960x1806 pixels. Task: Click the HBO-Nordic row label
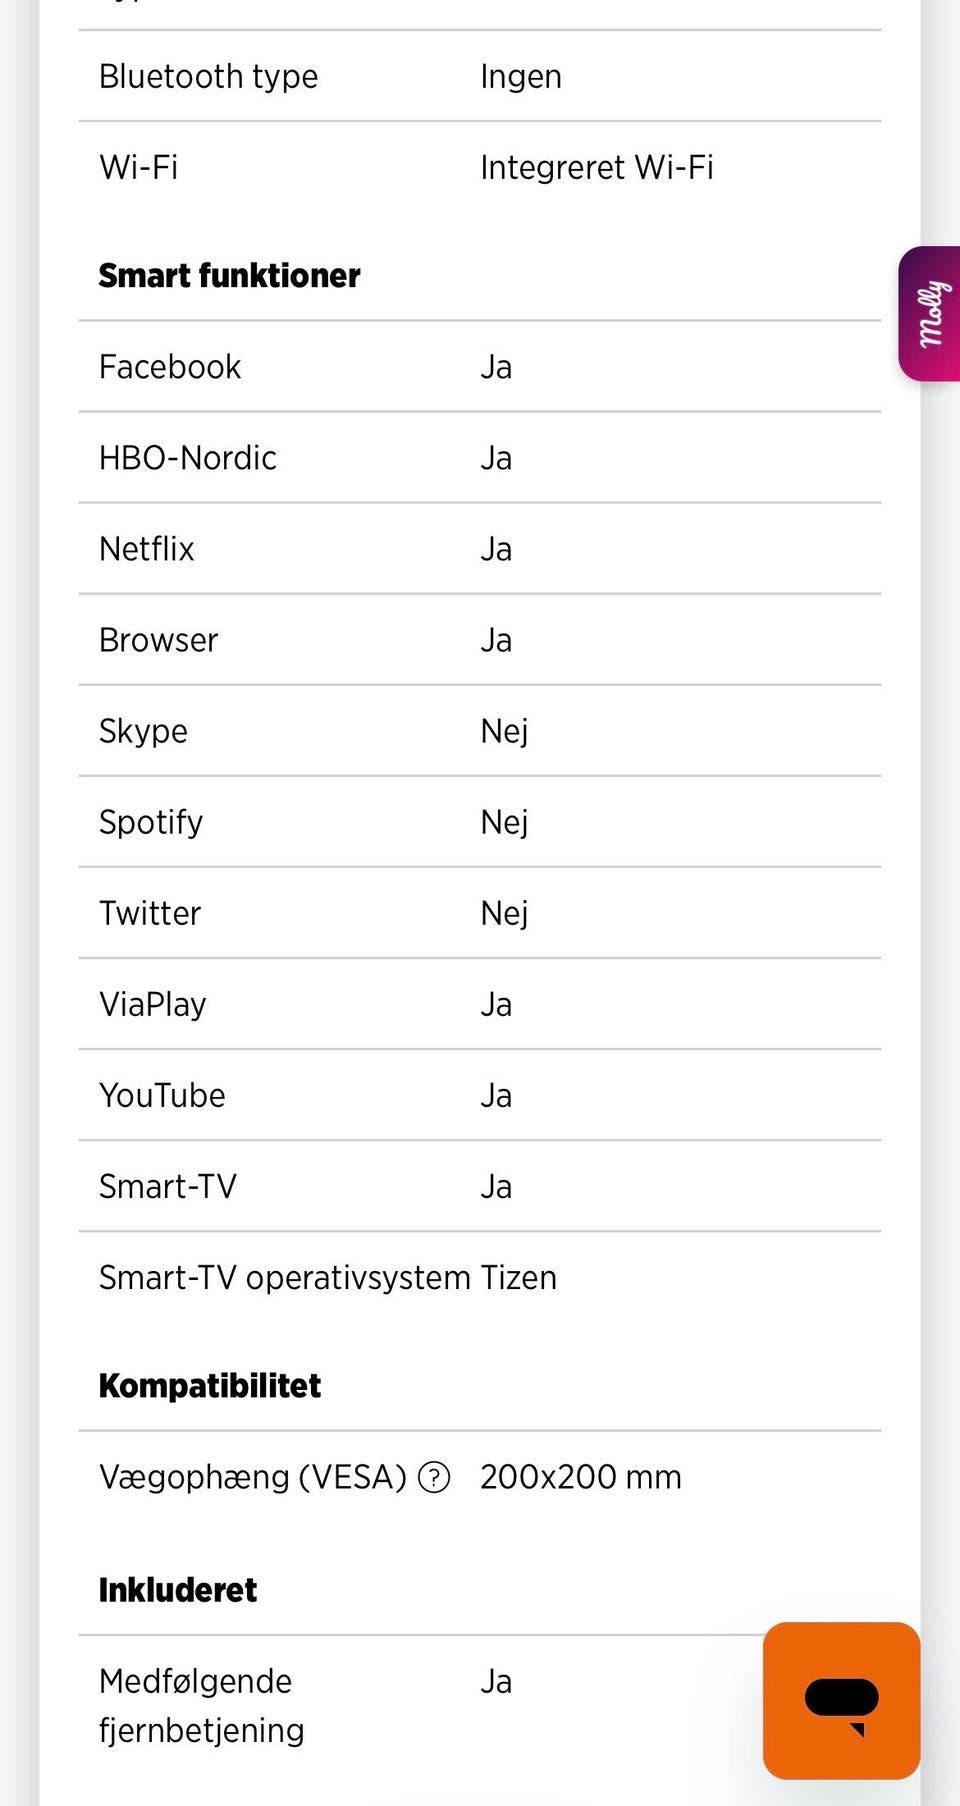[x=187, y=458]
